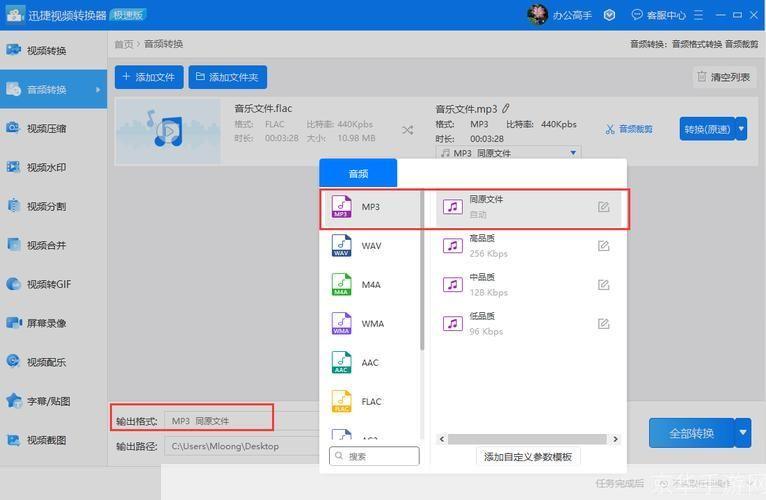
Task: Click the preset list right scroll arrow
Action: tap(615, 439)
